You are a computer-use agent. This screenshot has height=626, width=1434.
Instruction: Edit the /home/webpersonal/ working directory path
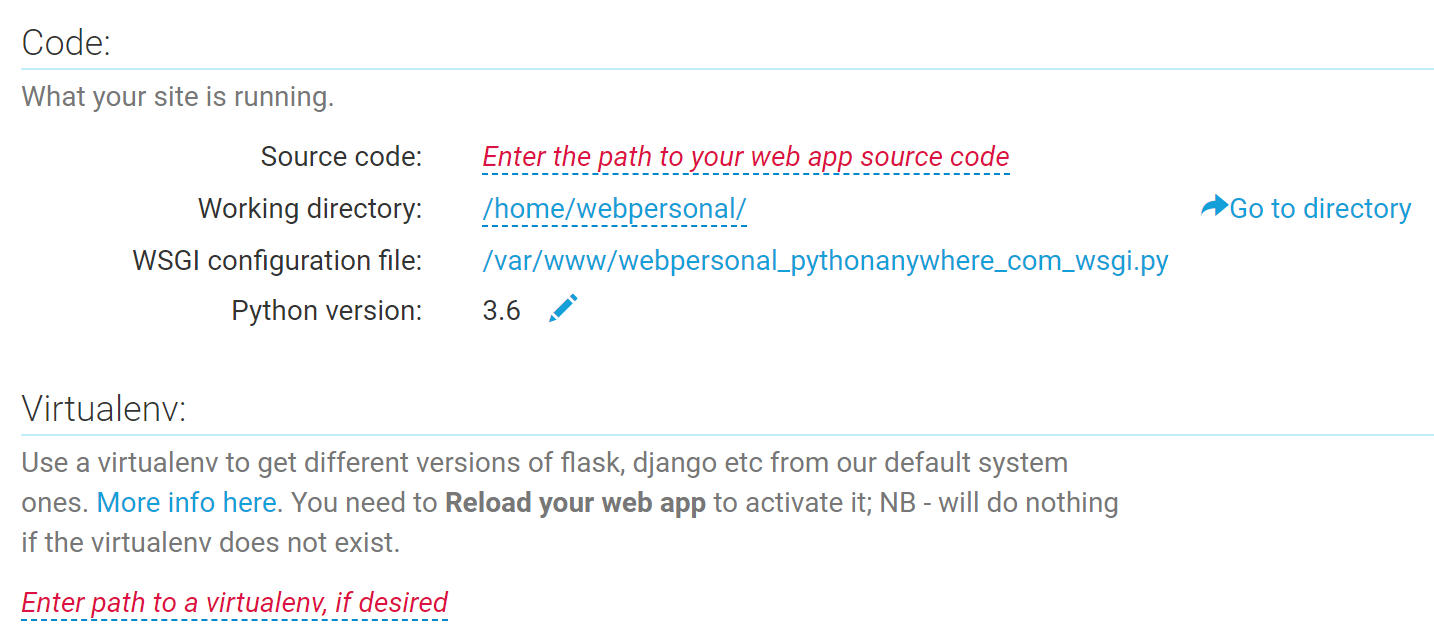coord(615,208)
